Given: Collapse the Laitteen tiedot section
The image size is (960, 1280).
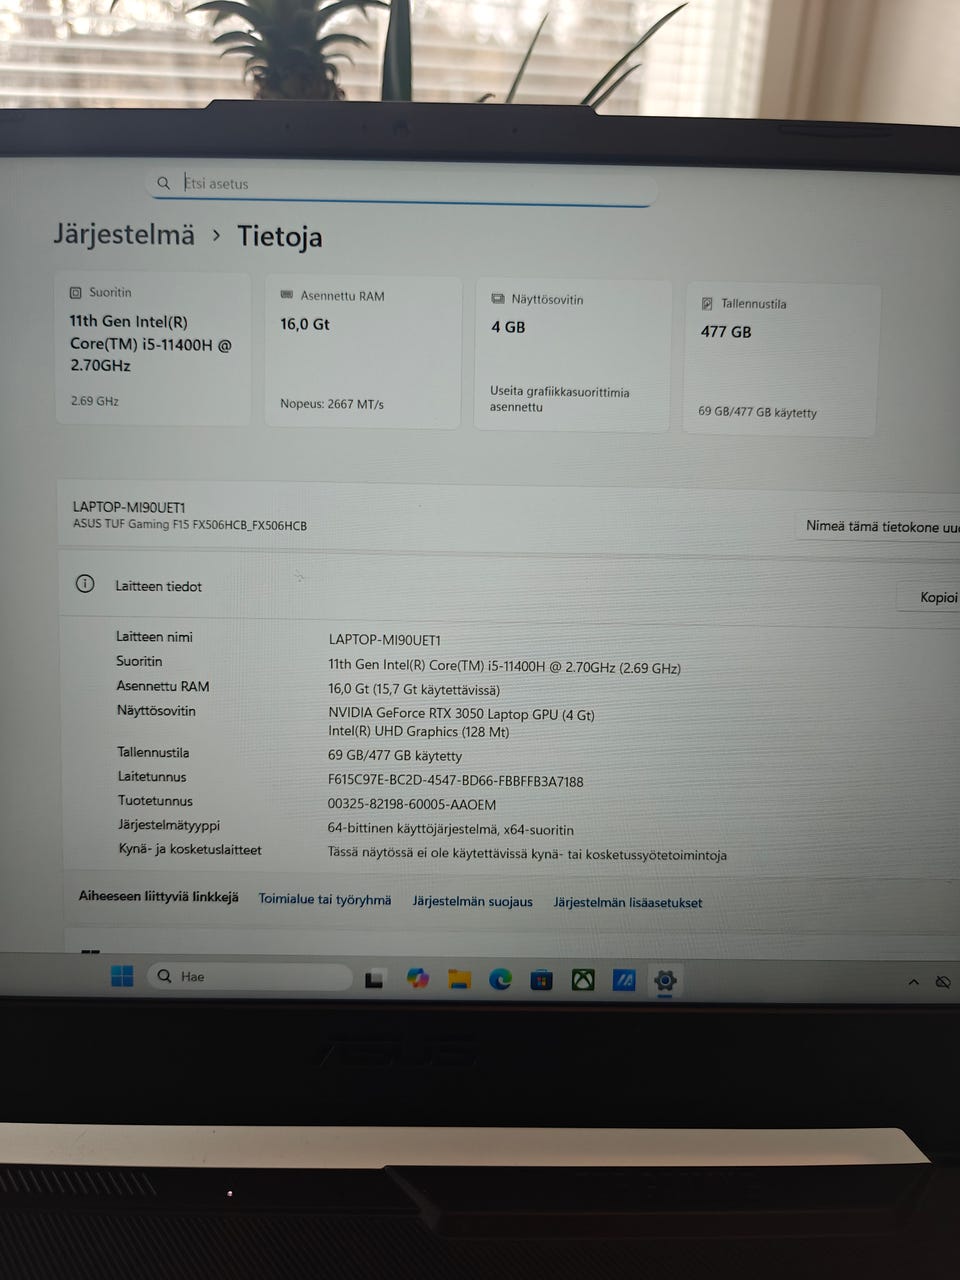Looking at the screenshot, I should point(510,590).
